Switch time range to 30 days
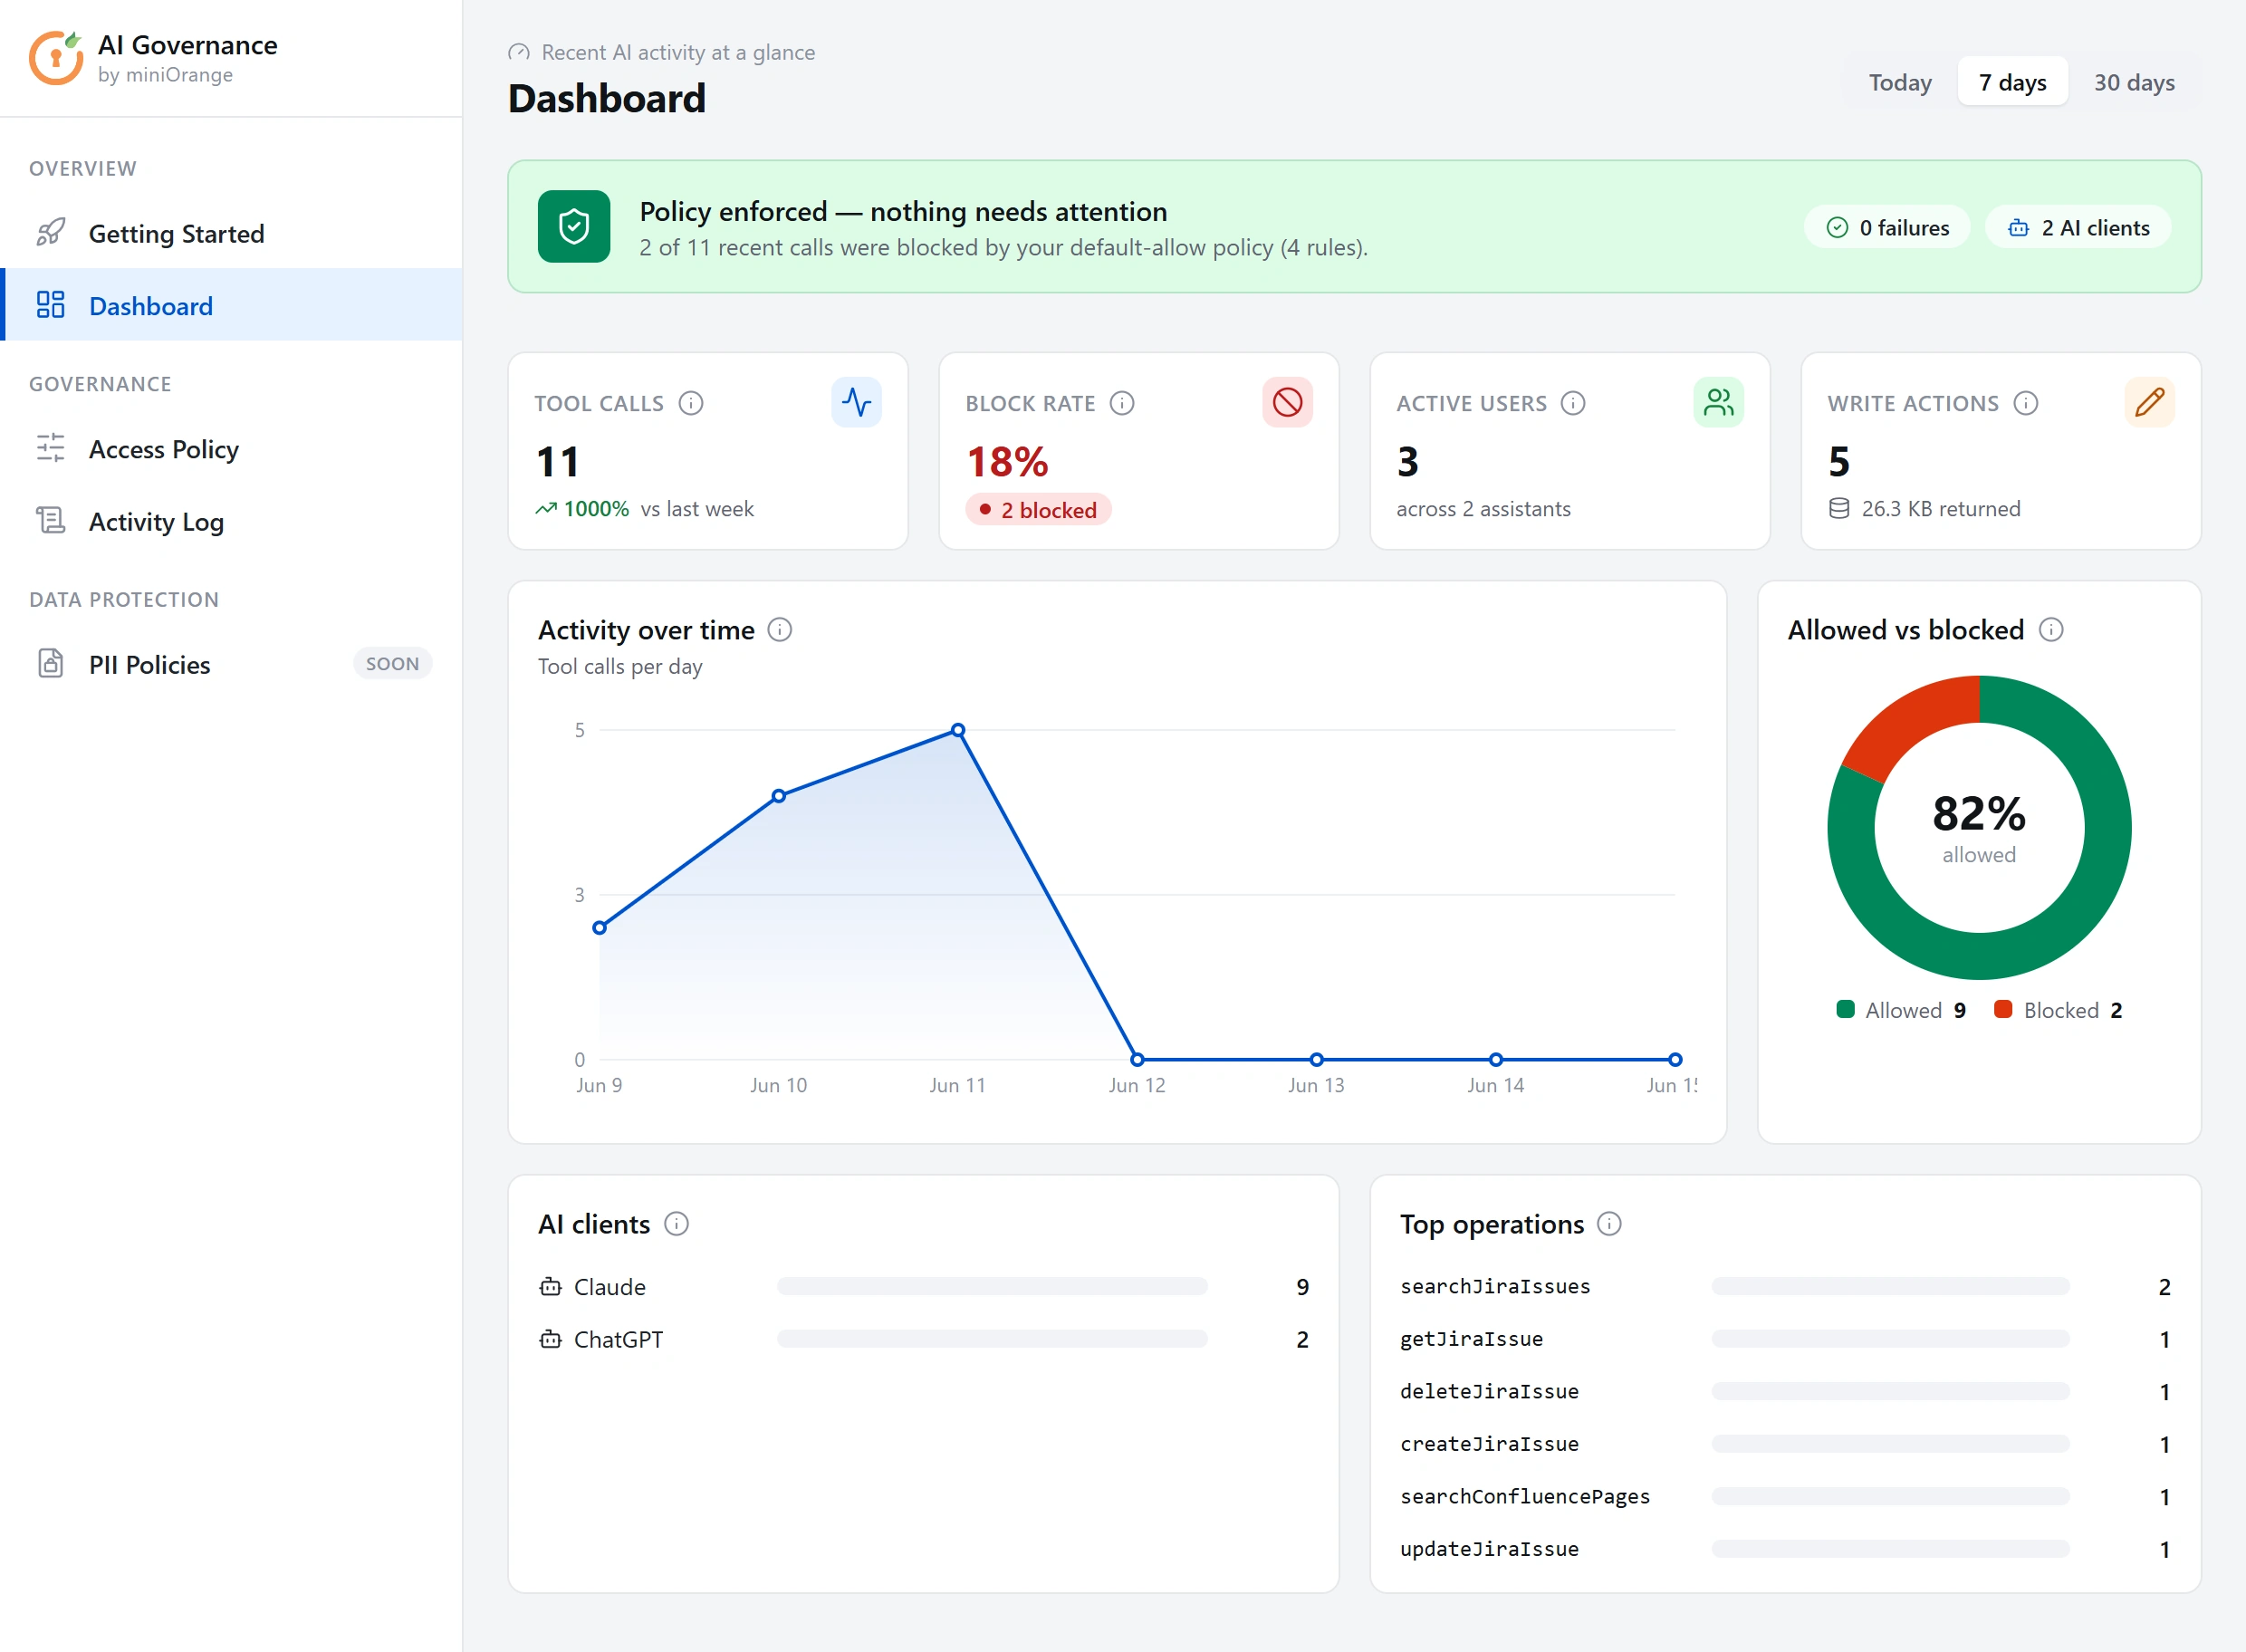 [2134, 82]
